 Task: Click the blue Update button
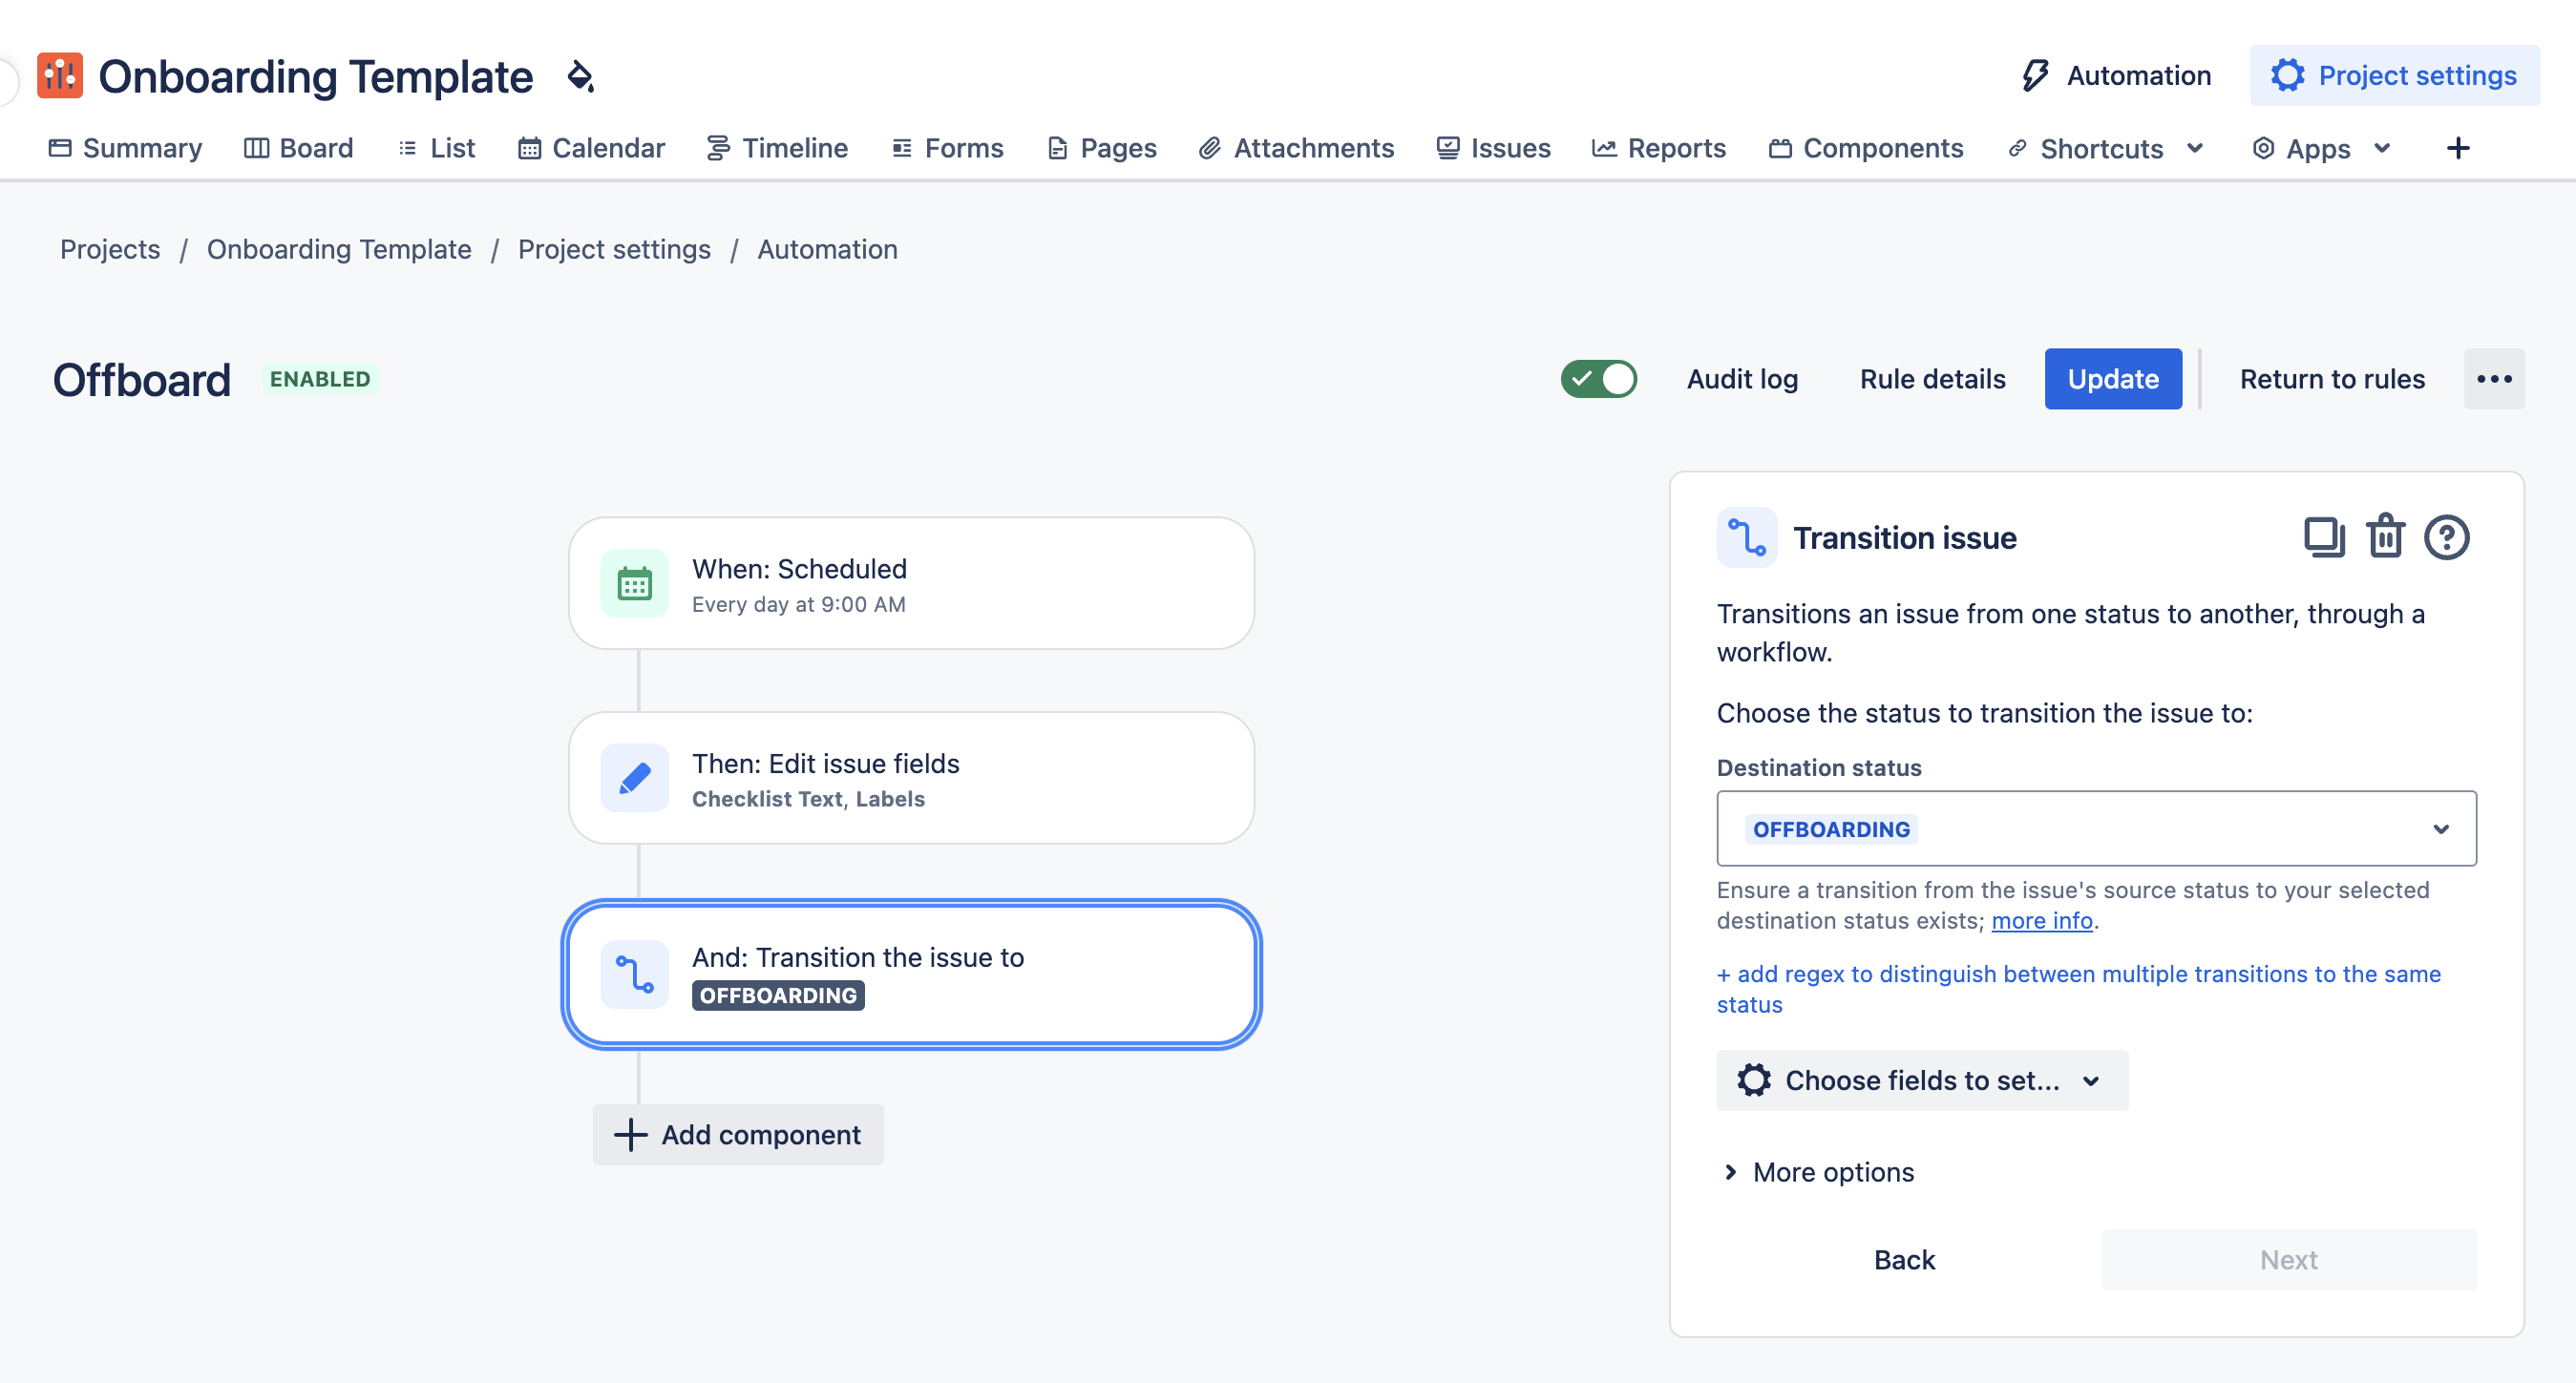[x=2113, y=379]
